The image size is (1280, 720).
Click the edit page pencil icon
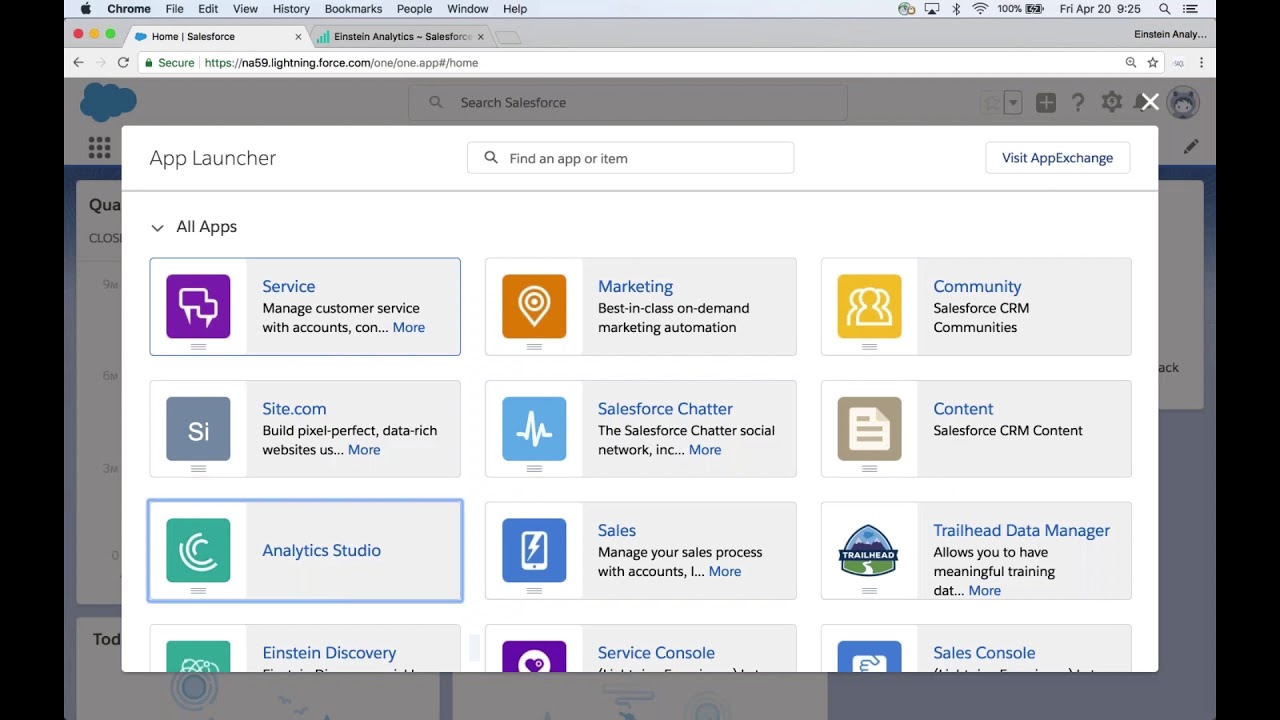click(1191, 147)
